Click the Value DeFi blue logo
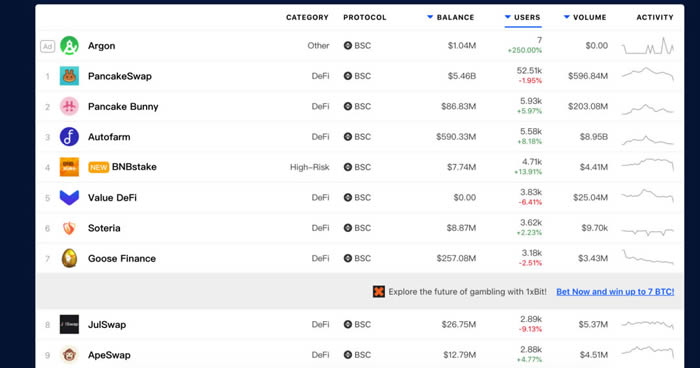The image size is (700, 368). (x=69, y=197)
